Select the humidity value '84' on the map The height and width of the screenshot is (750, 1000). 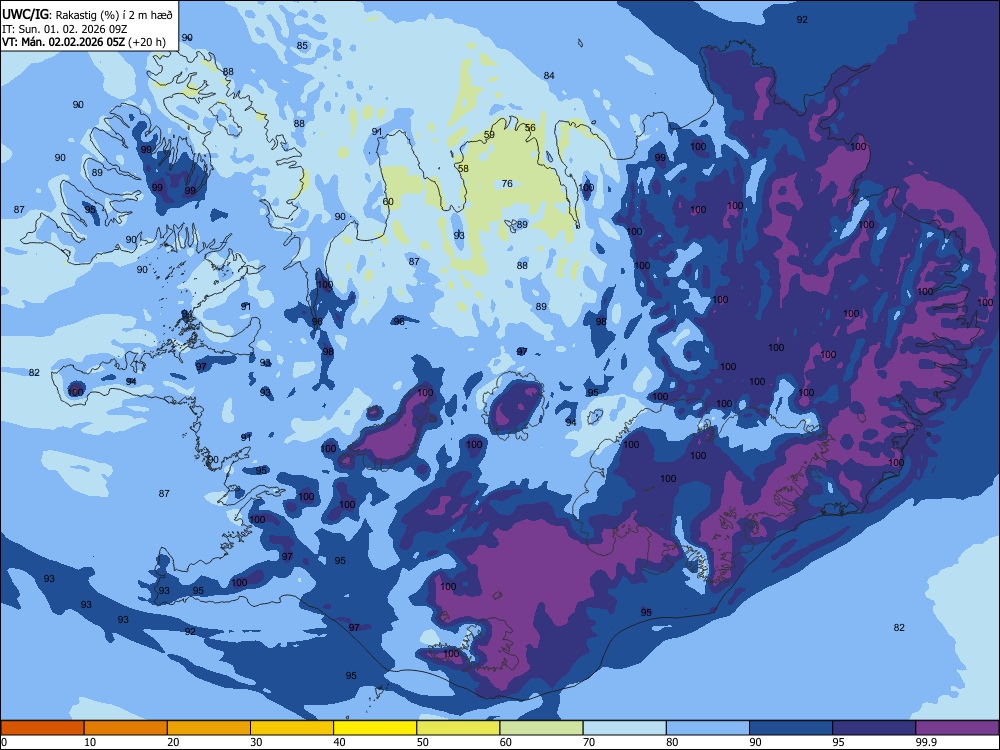pyautogui.click(x=549, y=76)
